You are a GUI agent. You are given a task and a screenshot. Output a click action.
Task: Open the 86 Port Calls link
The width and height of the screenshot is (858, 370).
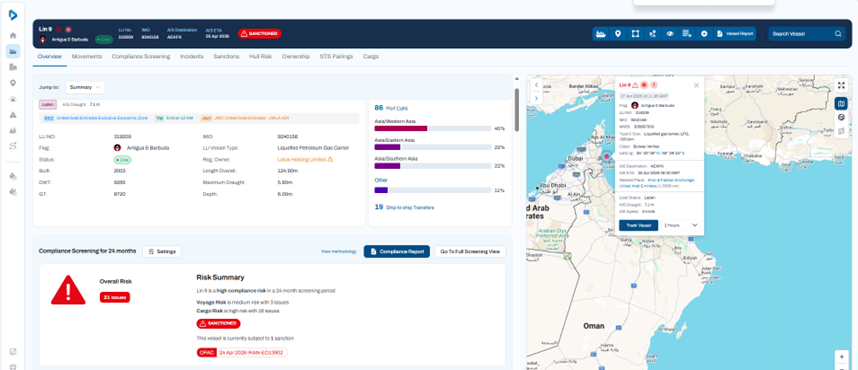[391, 108]
